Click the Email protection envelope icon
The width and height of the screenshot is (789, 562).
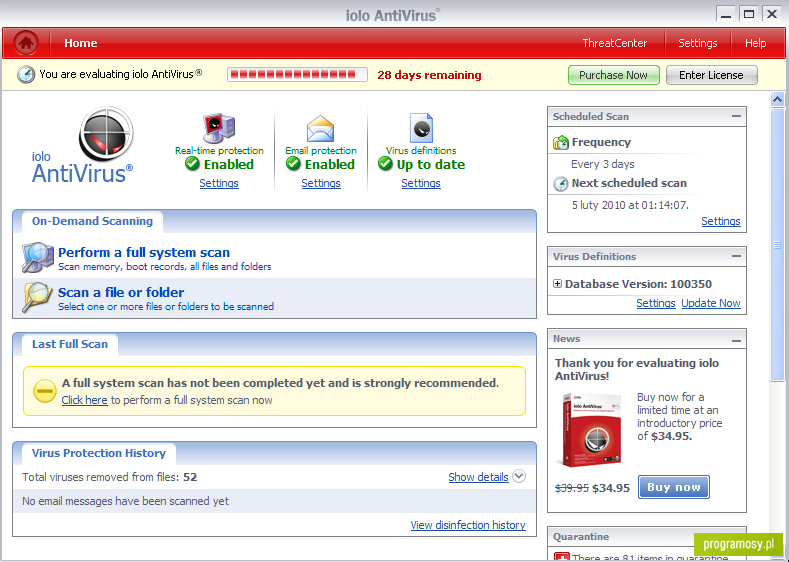[x=321, y=129]
